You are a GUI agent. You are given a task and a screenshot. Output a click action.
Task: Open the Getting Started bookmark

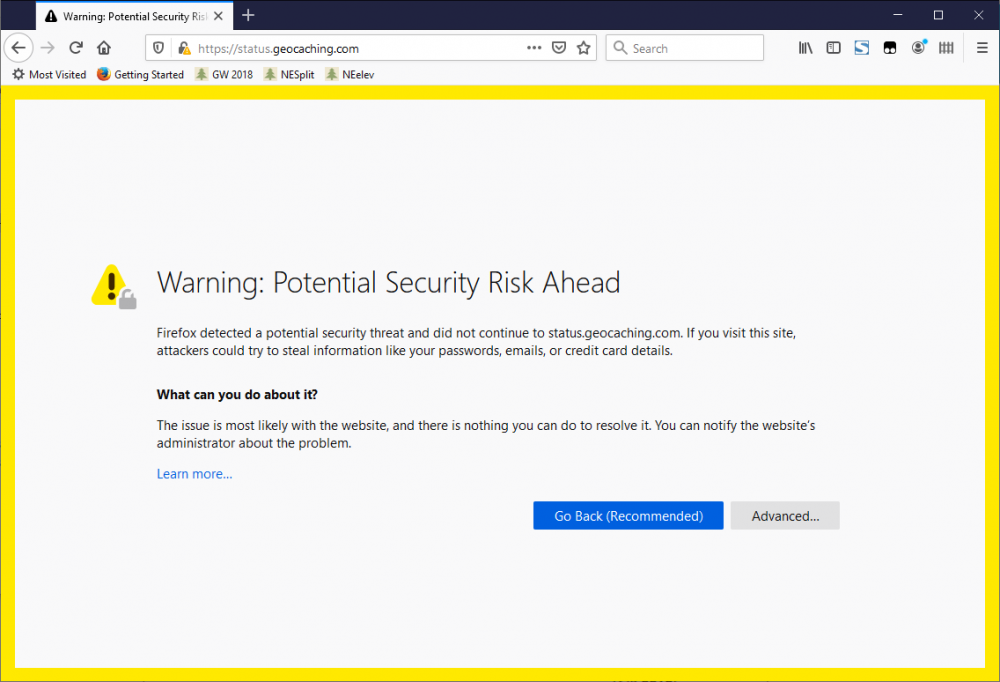[x=140, y=75]
